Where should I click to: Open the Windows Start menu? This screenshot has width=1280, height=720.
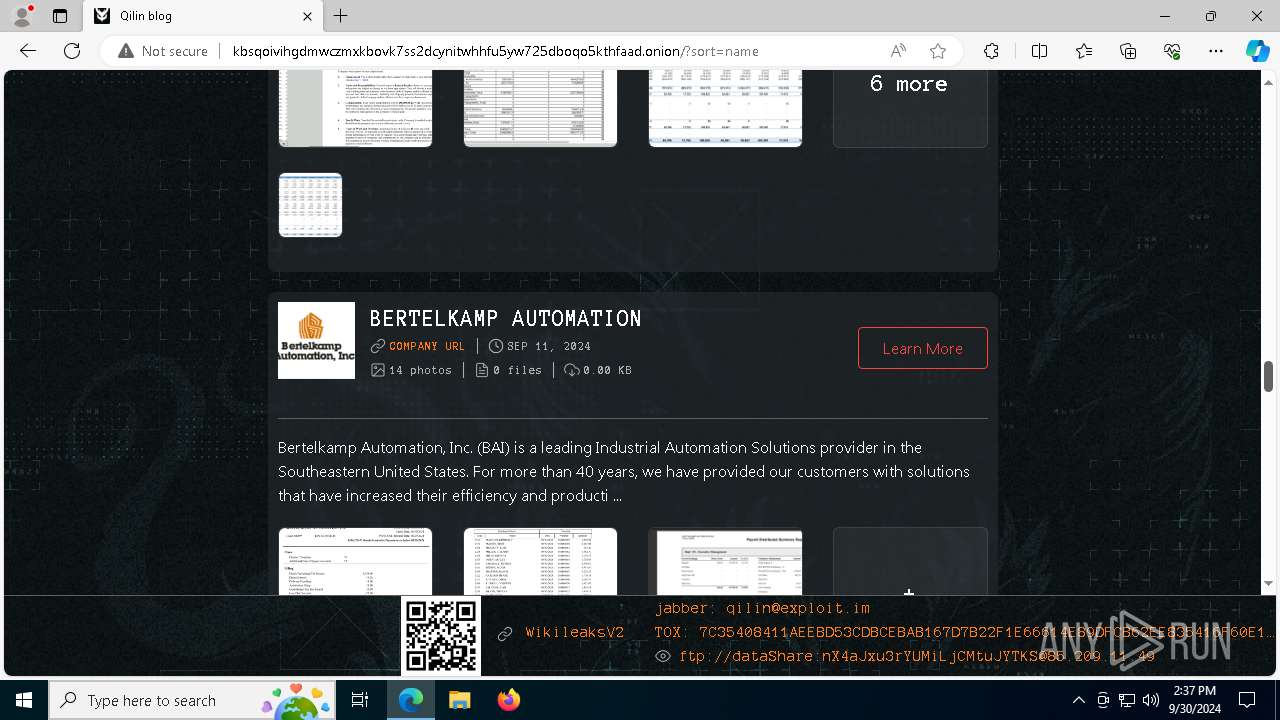24,700
